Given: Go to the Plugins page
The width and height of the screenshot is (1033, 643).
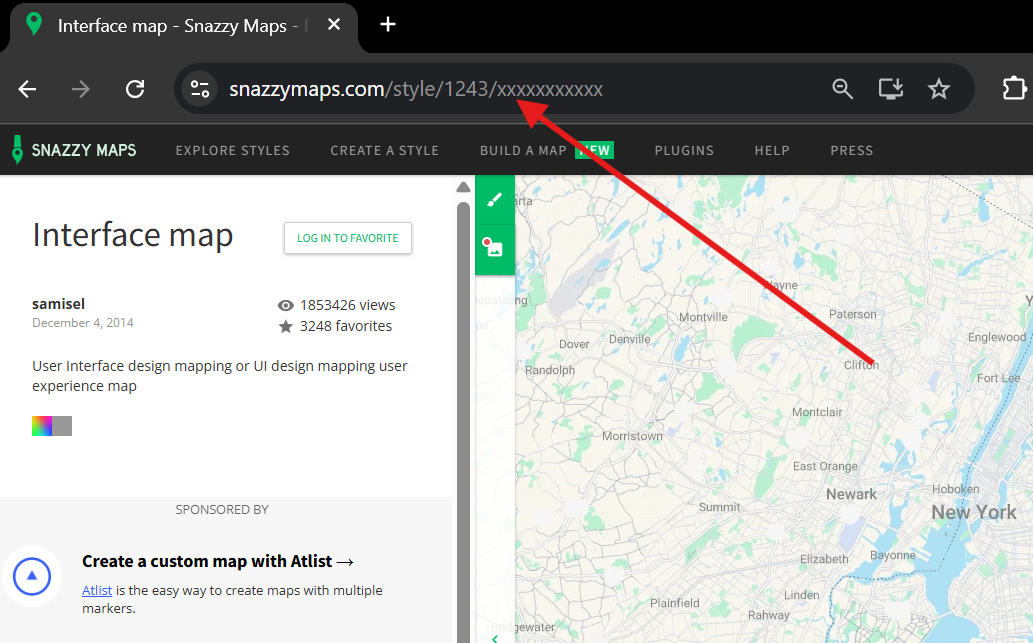Looking at the screenshot, I should tap(684, 150).
